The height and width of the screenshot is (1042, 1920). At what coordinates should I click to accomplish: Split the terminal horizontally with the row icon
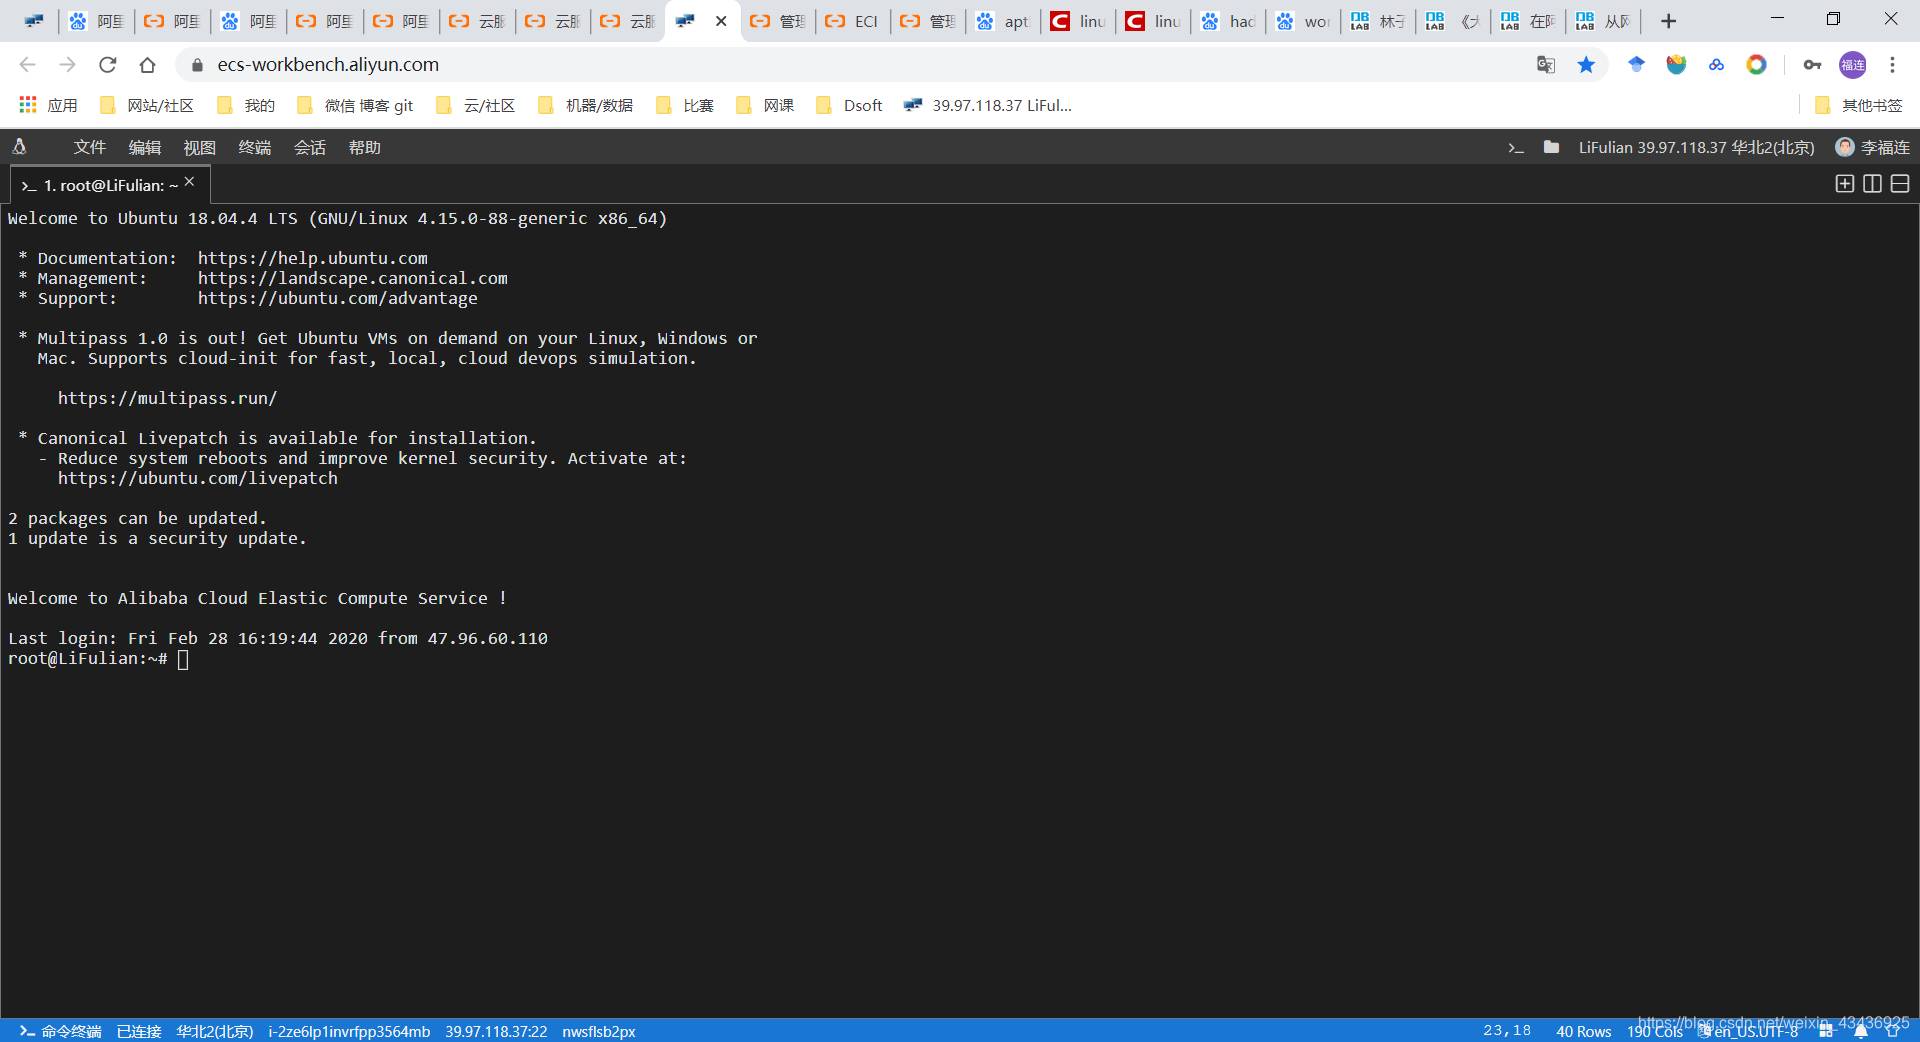1900,183
